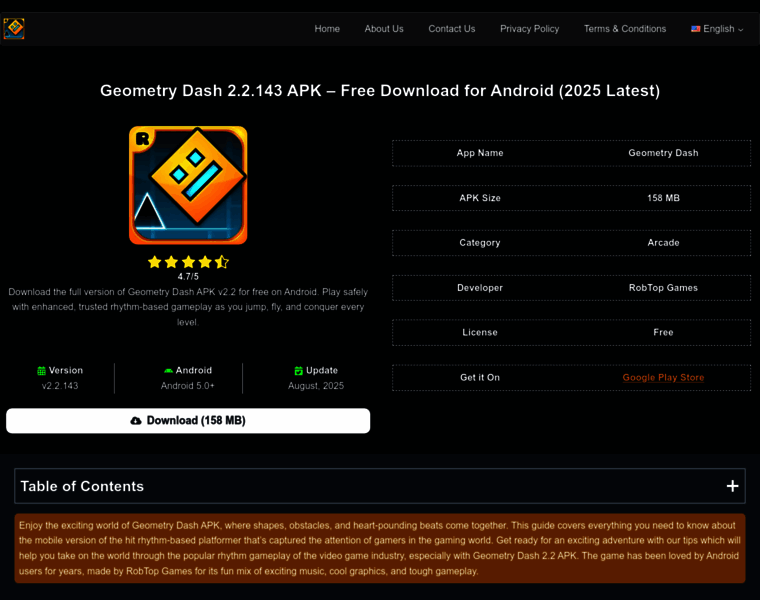
Task: Click the cloud download icon
Action: tap(136, 421)
